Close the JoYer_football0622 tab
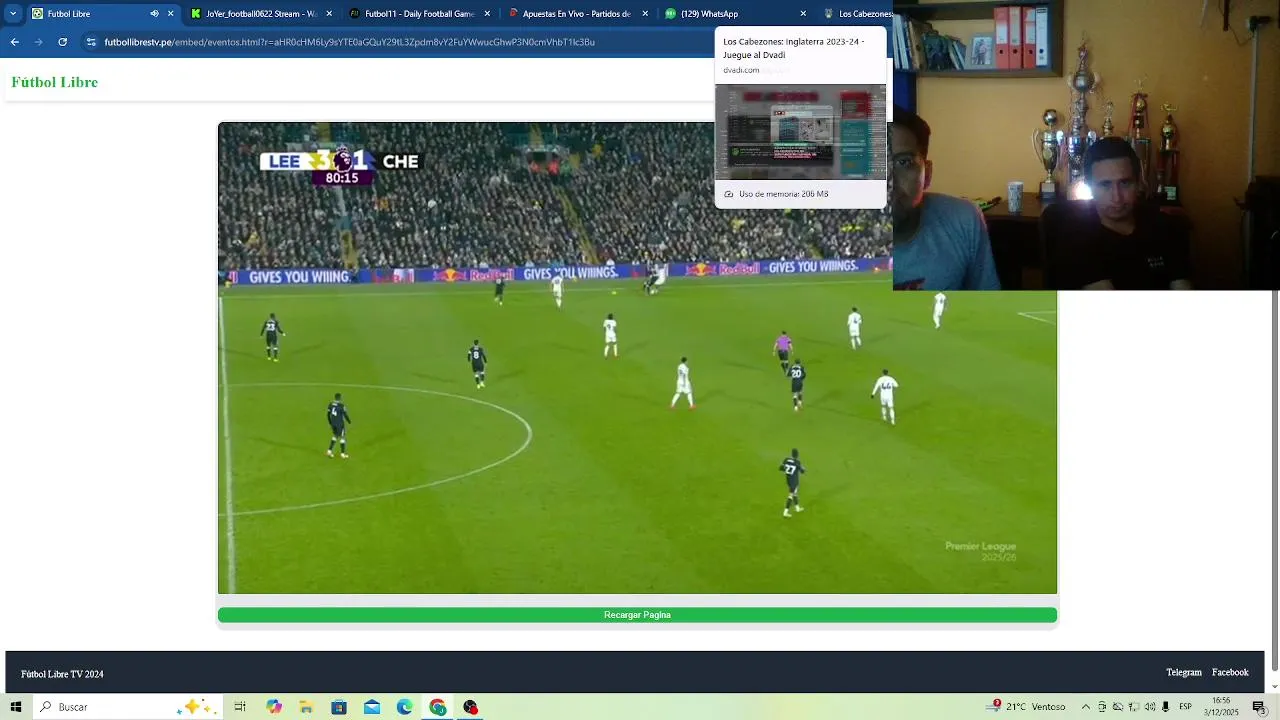Image resolution: width=1280 pixels, height=720 pixels. [329, 14]
